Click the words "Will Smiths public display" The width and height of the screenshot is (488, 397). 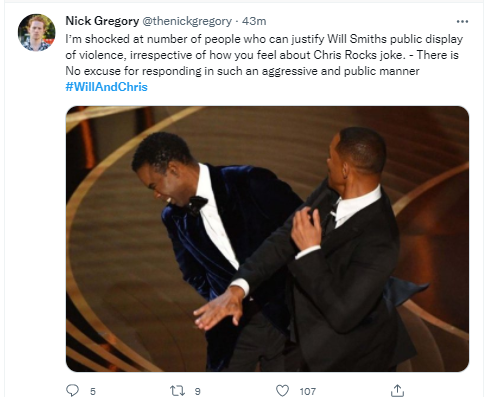point(395,39)
